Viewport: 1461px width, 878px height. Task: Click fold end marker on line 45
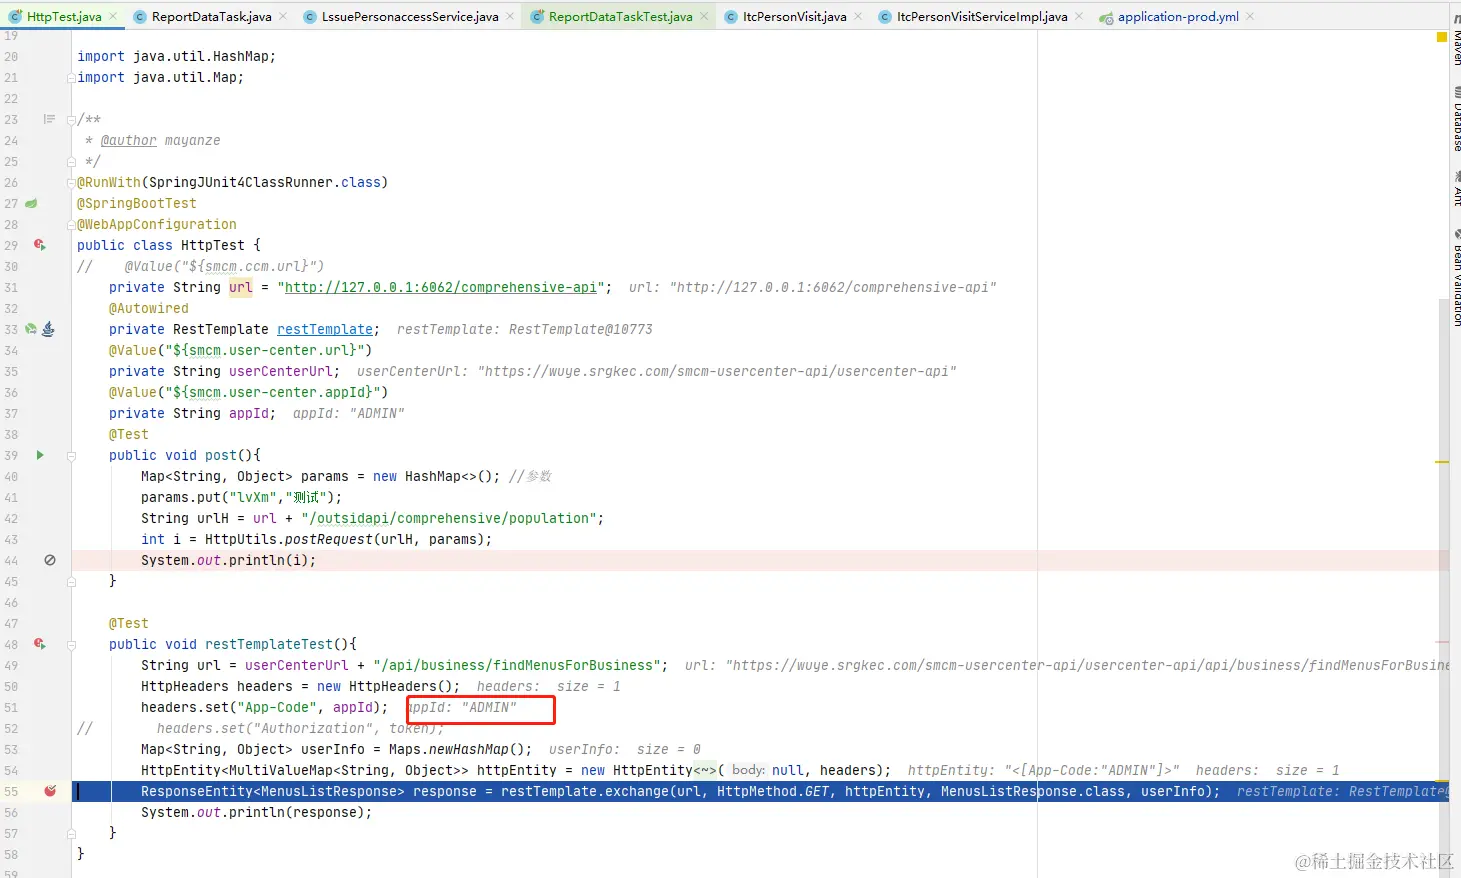(x=71, y=581)
